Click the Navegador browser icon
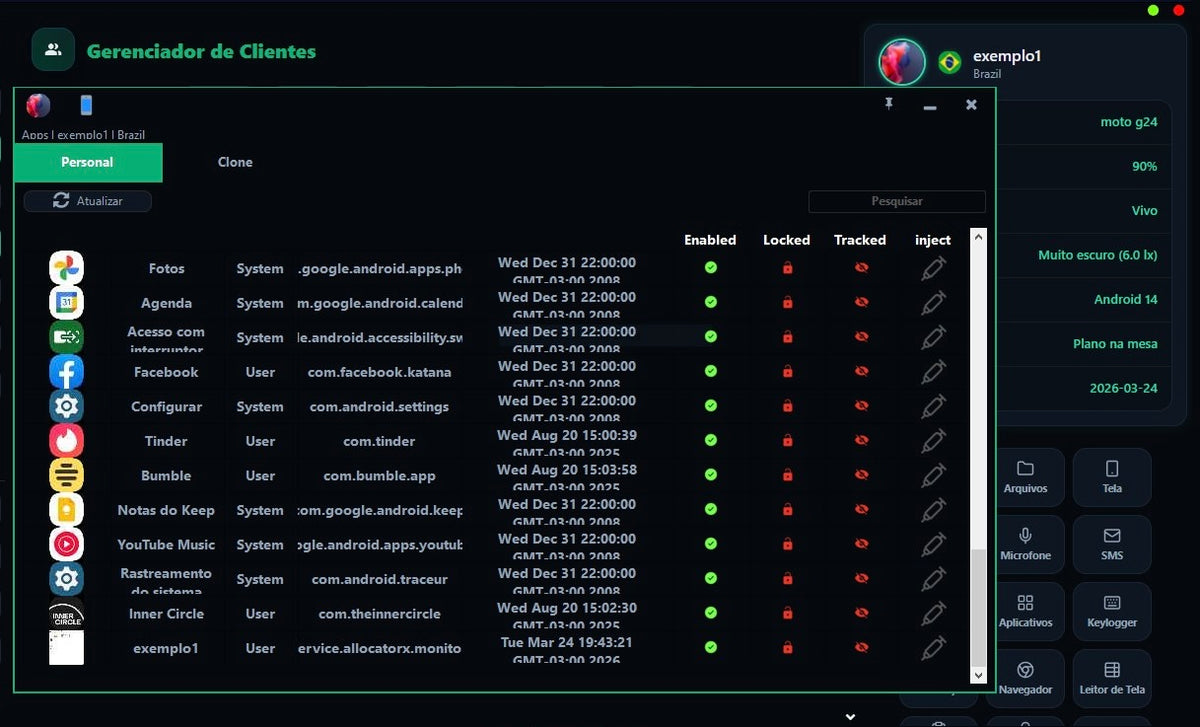Viewport: 1200px width, 727px height. 1025,678
